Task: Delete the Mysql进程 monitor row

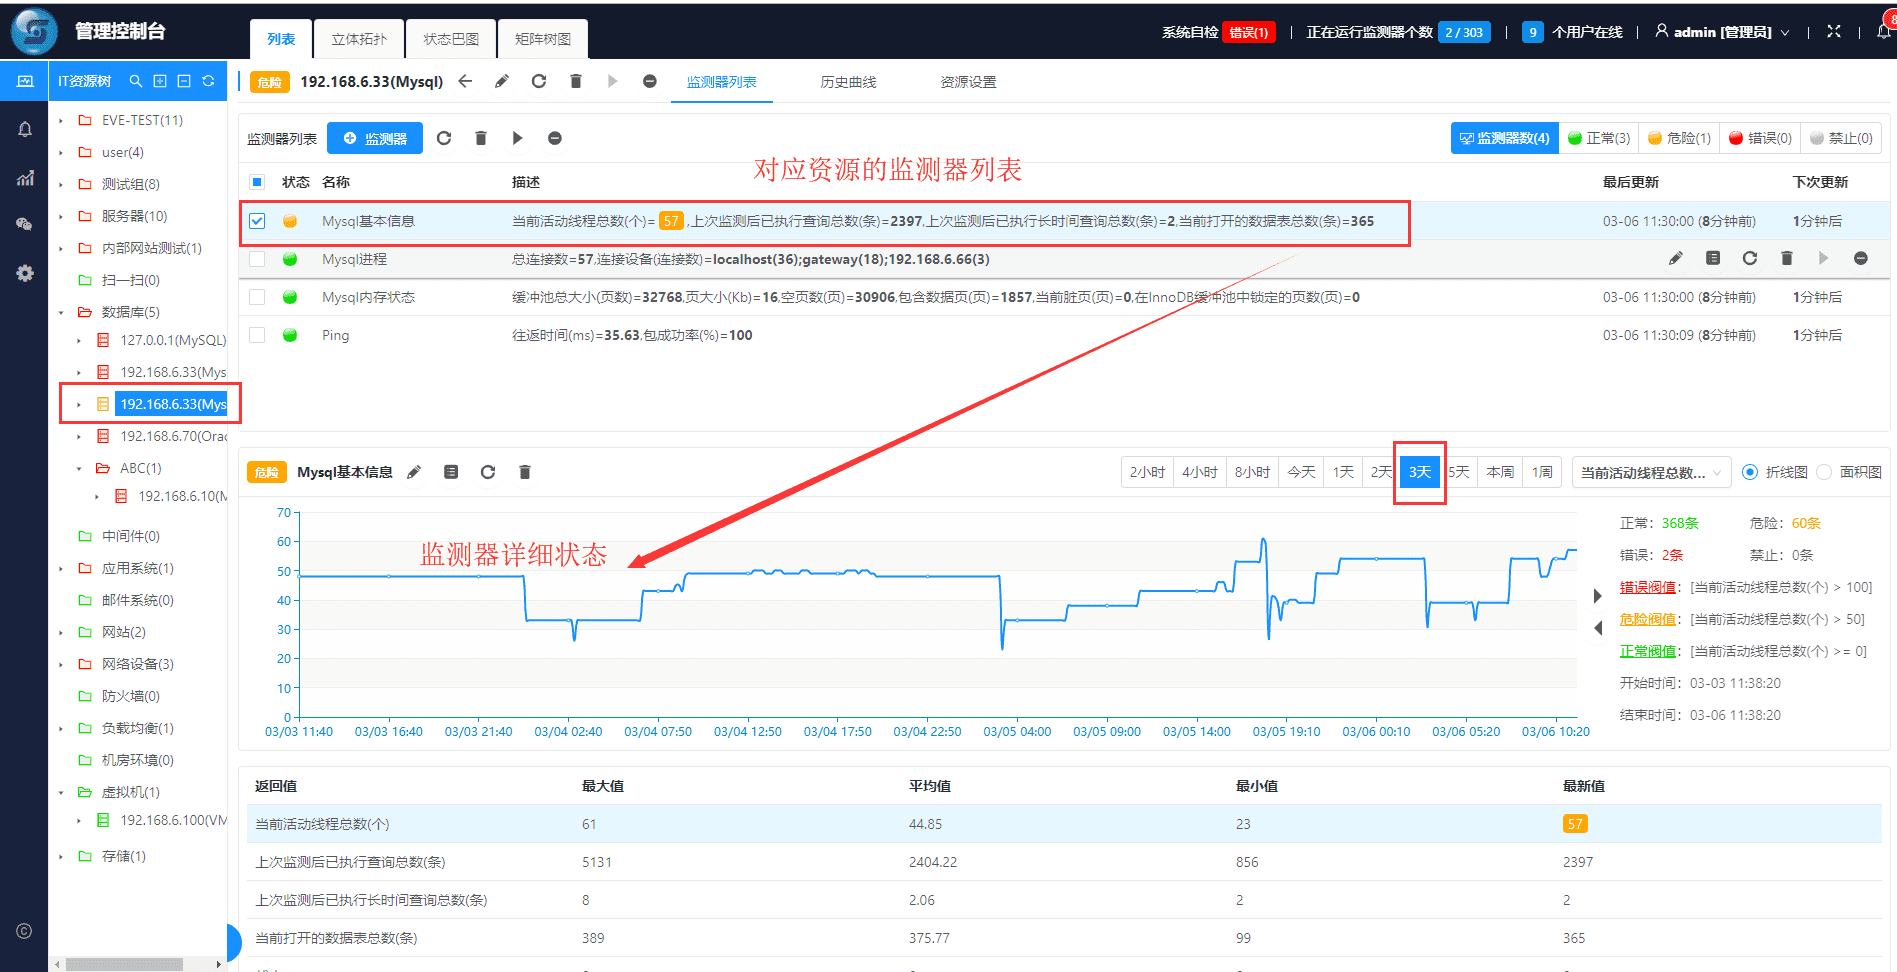Action: coord(1787,258)
